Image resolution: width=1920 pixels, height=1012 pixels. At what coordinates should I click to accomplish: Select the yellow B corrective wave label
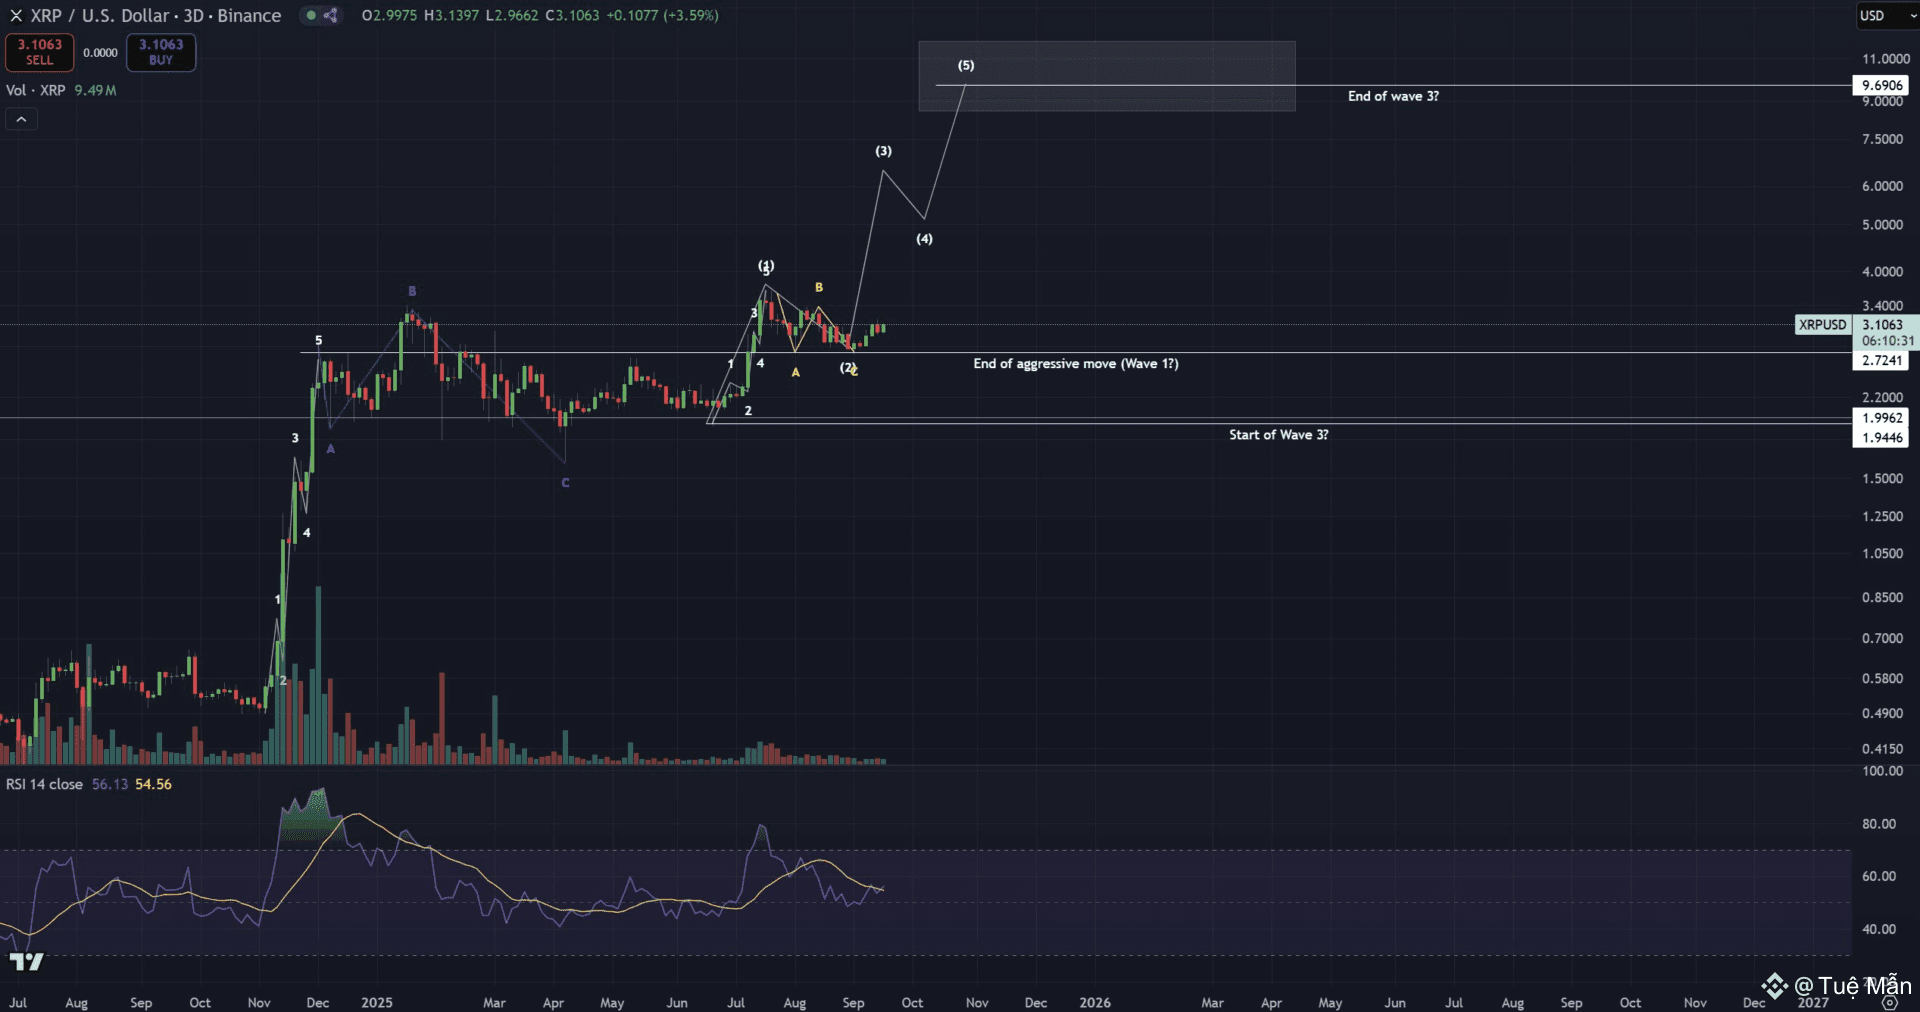coord(819,288)
